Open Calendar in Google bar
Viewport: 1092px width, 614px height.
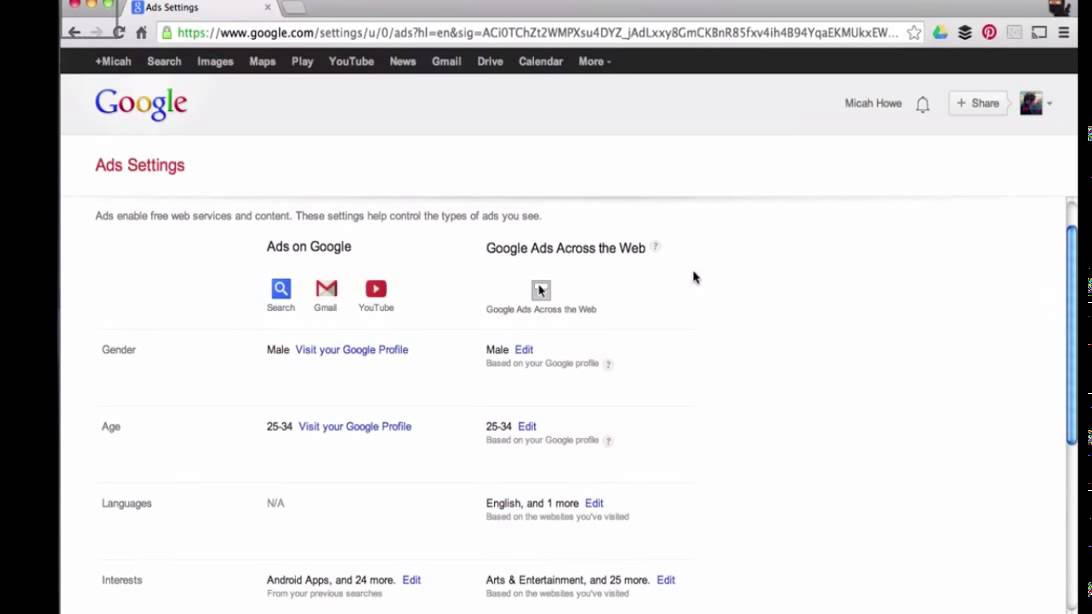tap(540, 61)
